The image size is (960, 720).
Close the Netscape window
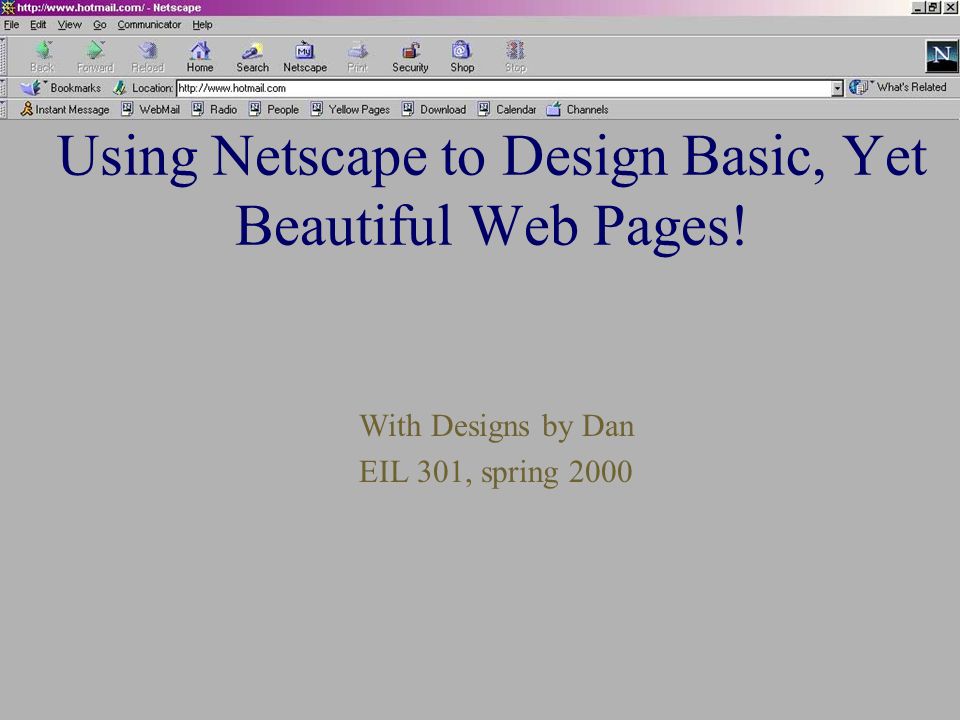coord(950,8)
